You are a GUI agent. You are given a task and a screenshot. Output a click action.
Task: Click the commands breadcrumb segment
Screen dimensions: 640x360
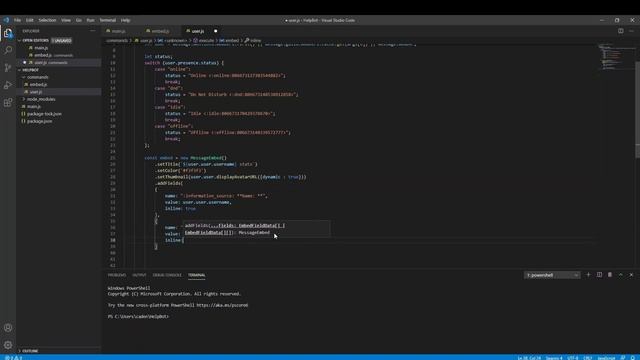(117, 40)
